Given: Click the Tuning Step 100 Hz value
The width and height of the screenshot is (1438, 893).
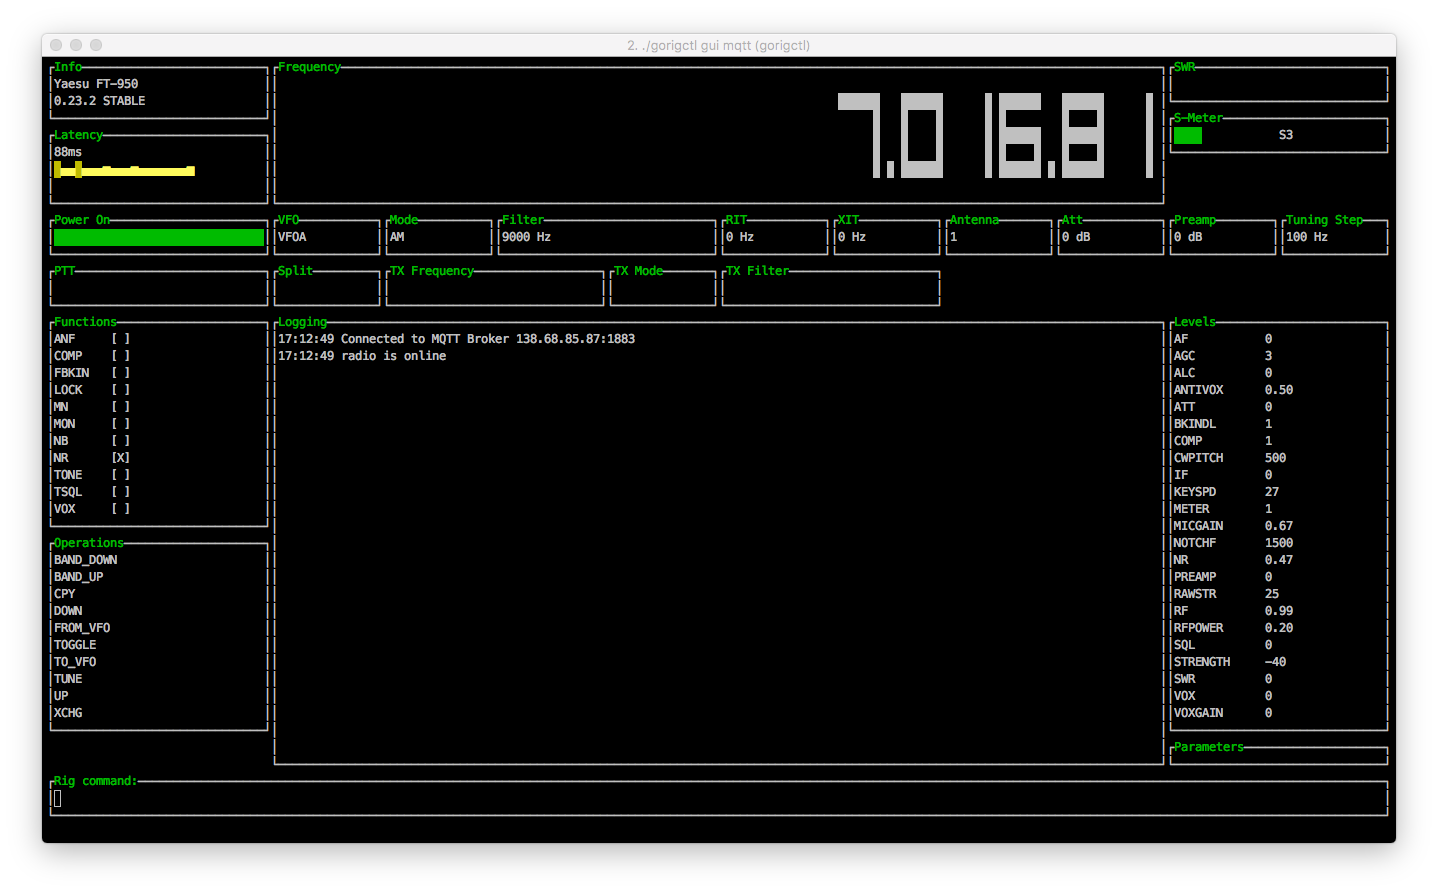Looking at the screenshot, I should [x=1307, y=237].
